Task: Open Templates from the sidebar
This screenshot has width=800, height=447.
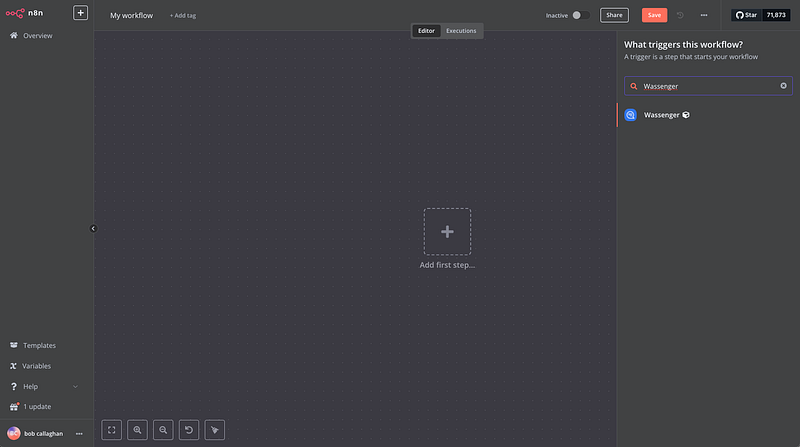Action: click(39, 345)
